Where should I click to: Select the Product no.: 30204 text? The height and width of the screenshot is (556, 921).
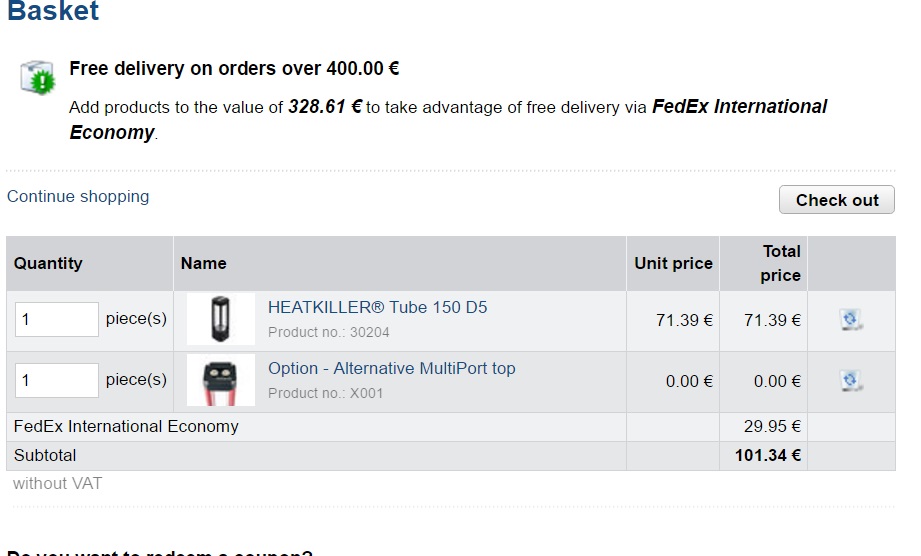[x=328, y=332]
